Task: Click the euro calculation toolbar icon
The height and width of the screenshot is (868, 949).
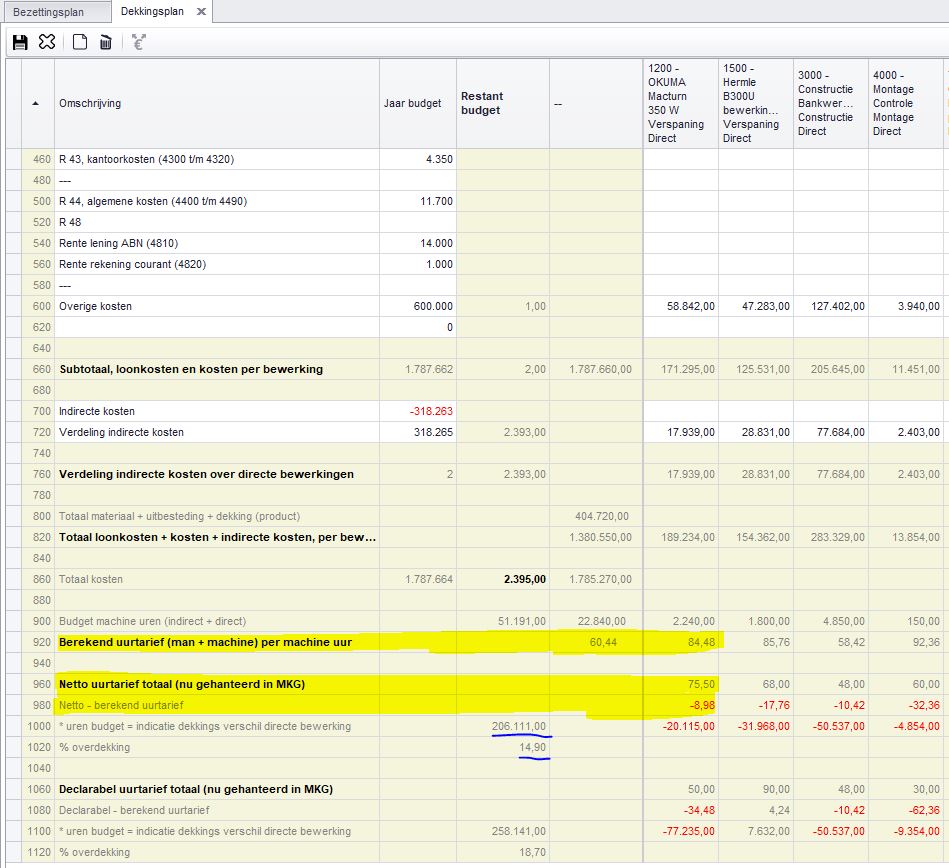Action: pos(139,42)
